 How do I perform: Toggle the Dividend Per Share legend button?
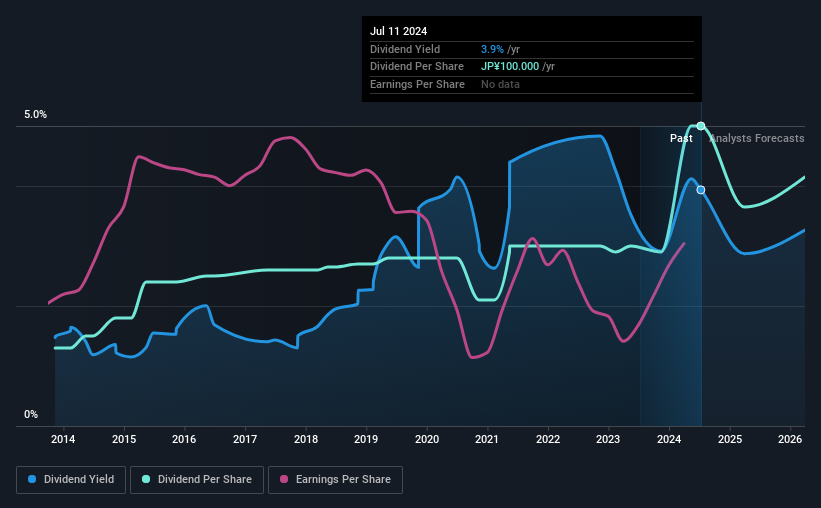(x=197, y=480)
